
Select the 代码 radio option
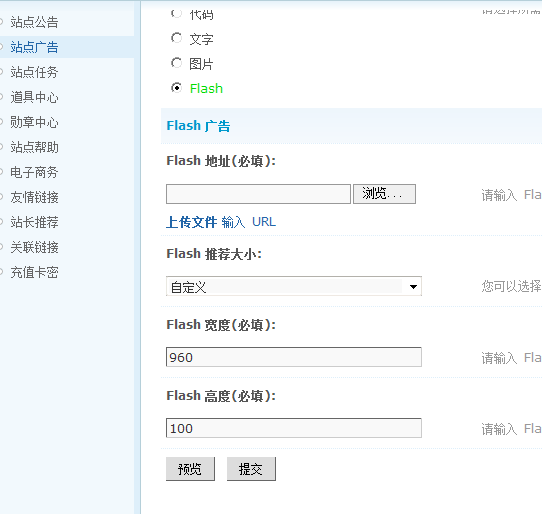pos(176,13)
